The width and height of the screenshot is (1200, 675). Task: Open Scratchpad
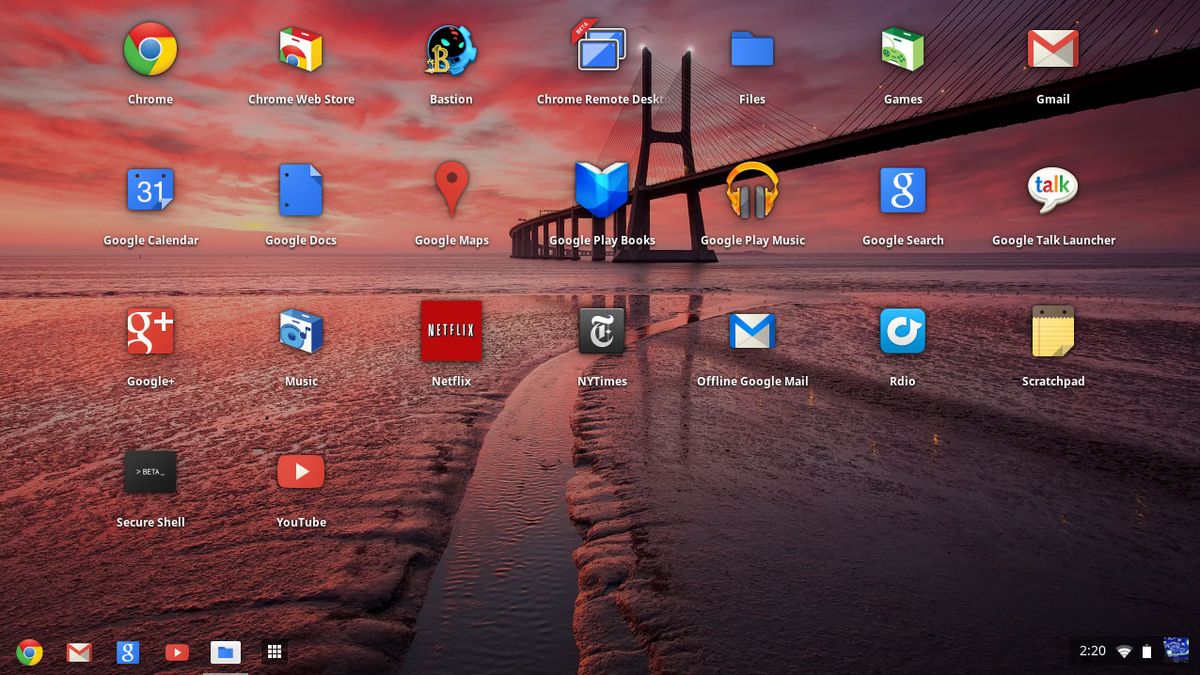[x=1053, y=330]
